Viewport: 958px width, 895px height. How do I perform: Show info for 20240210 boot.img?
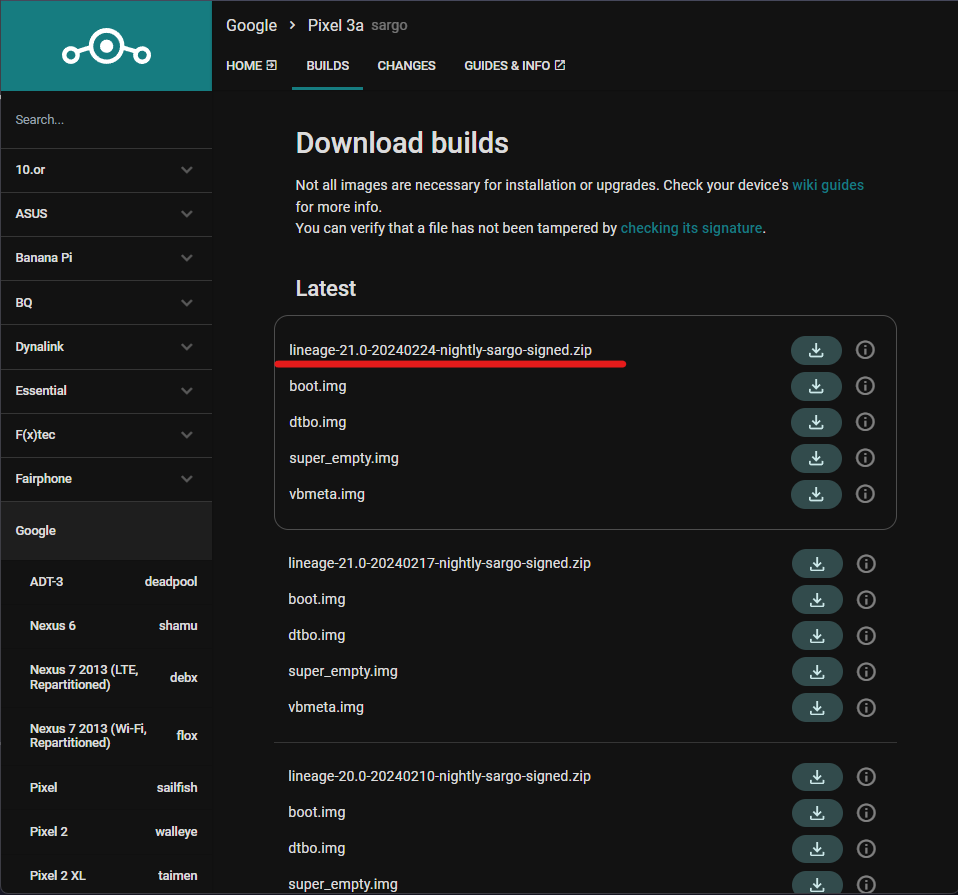pos(866,813)
